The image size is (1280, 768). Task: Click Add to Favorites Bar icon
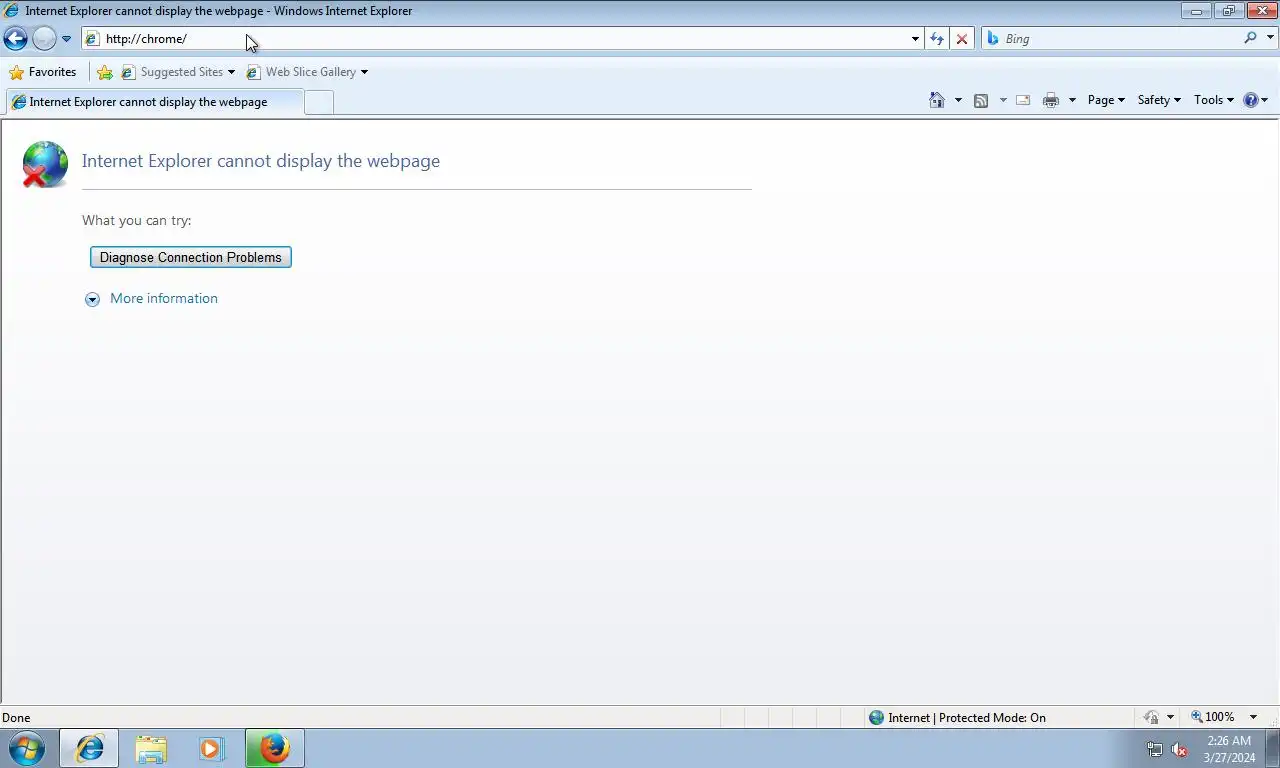105,72
